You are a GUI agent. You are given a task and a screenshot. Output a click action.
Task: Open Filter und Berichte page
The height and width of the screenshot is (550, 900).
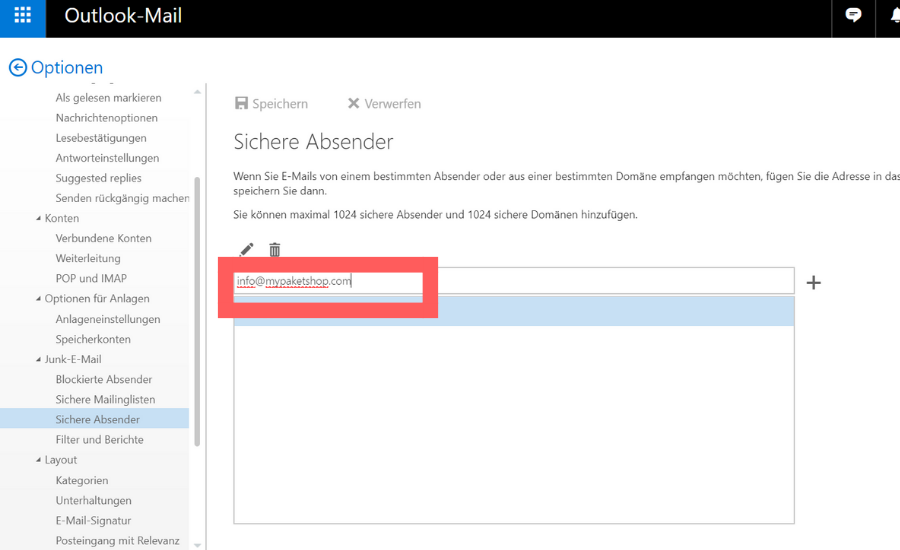99,440
